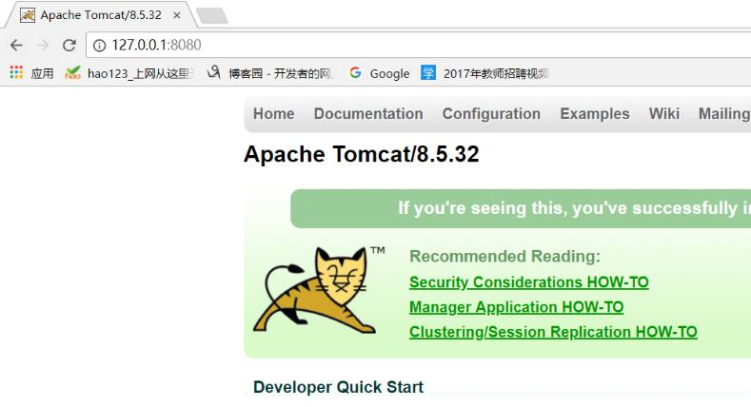Viewport: 751px width, 407px height.
Task: Open the Home navigation item
Action: point(274,114)
